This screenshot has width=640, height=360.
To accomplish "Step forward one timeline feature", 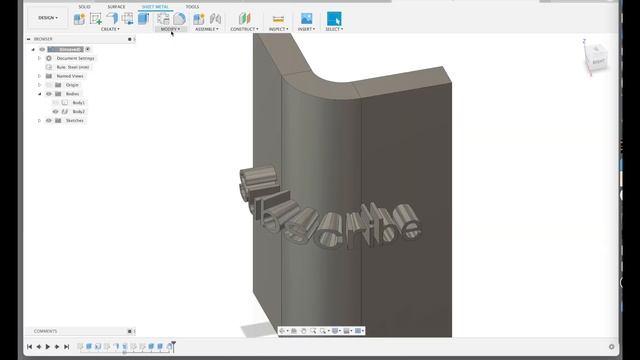I will [x=57, y=347].
